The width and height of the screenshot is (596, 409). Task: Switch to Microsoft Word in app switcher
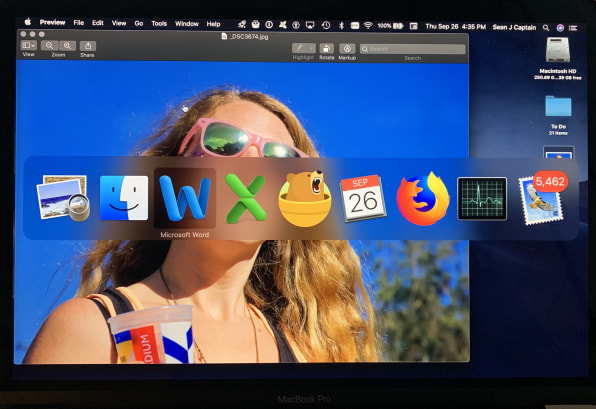click(185, 198)
